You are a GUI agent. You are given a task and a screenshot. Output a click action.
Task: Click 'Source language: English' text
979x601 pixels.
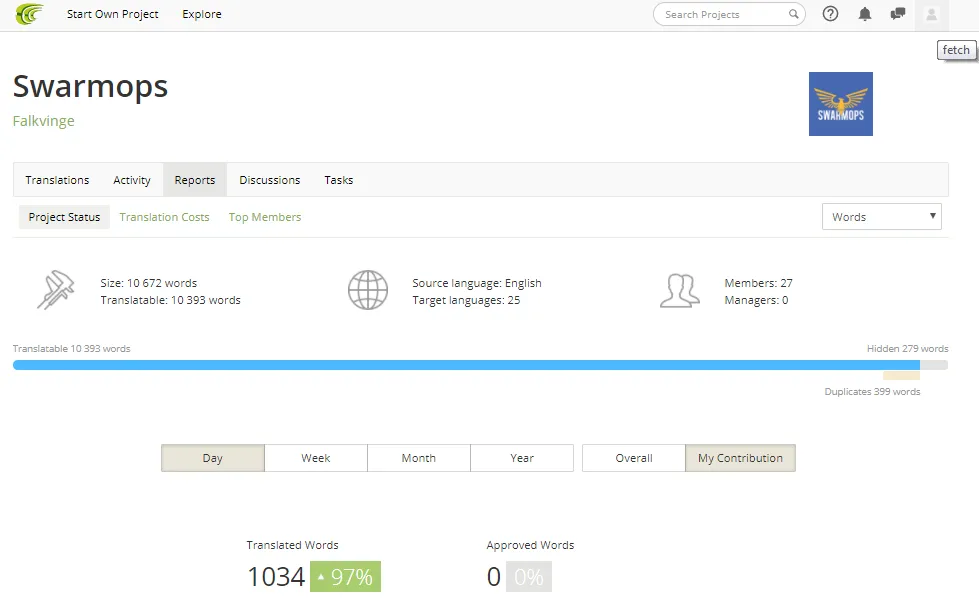[x=477, y=283]
